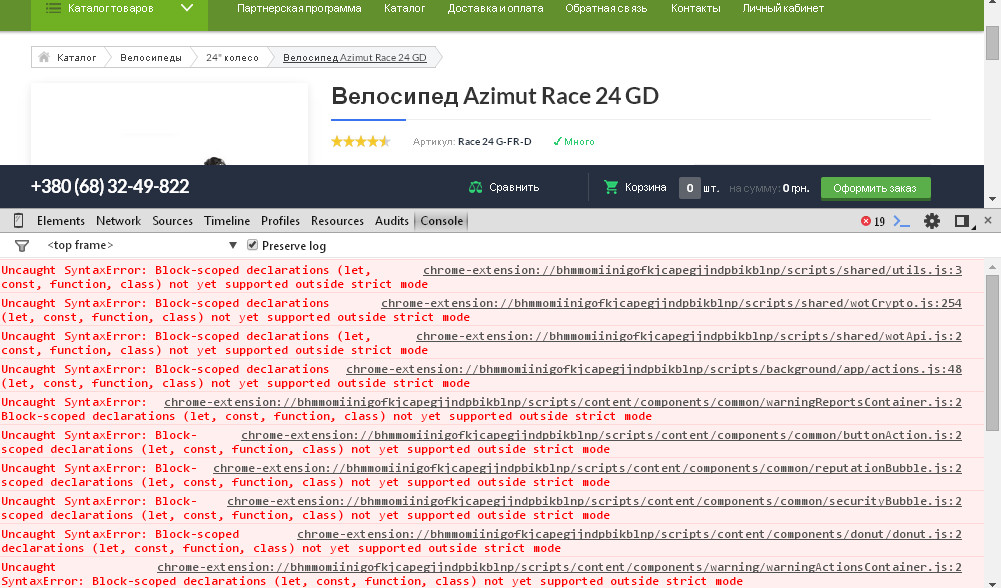Click the page vertical scrollbar thumb
Screen dimensions: 1001x588
(992, 41)
